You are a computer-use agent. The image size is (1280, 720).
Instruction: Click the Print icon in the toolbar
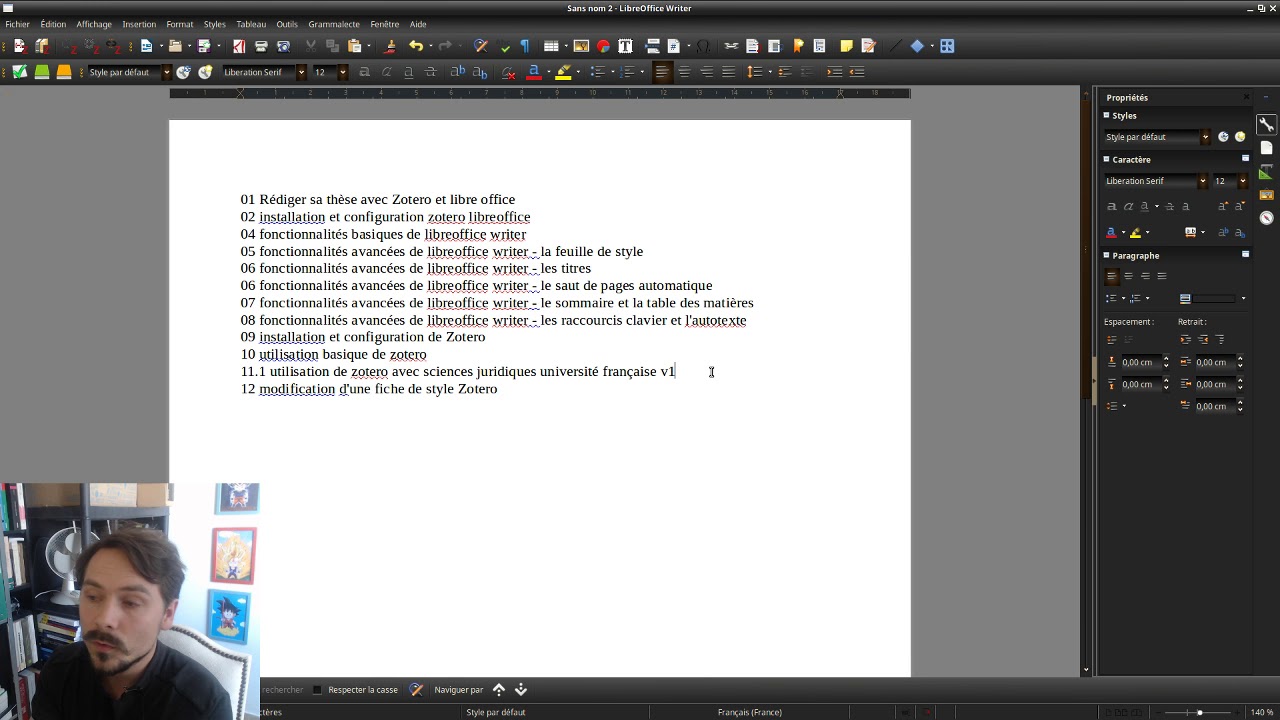tap(261, 46)
